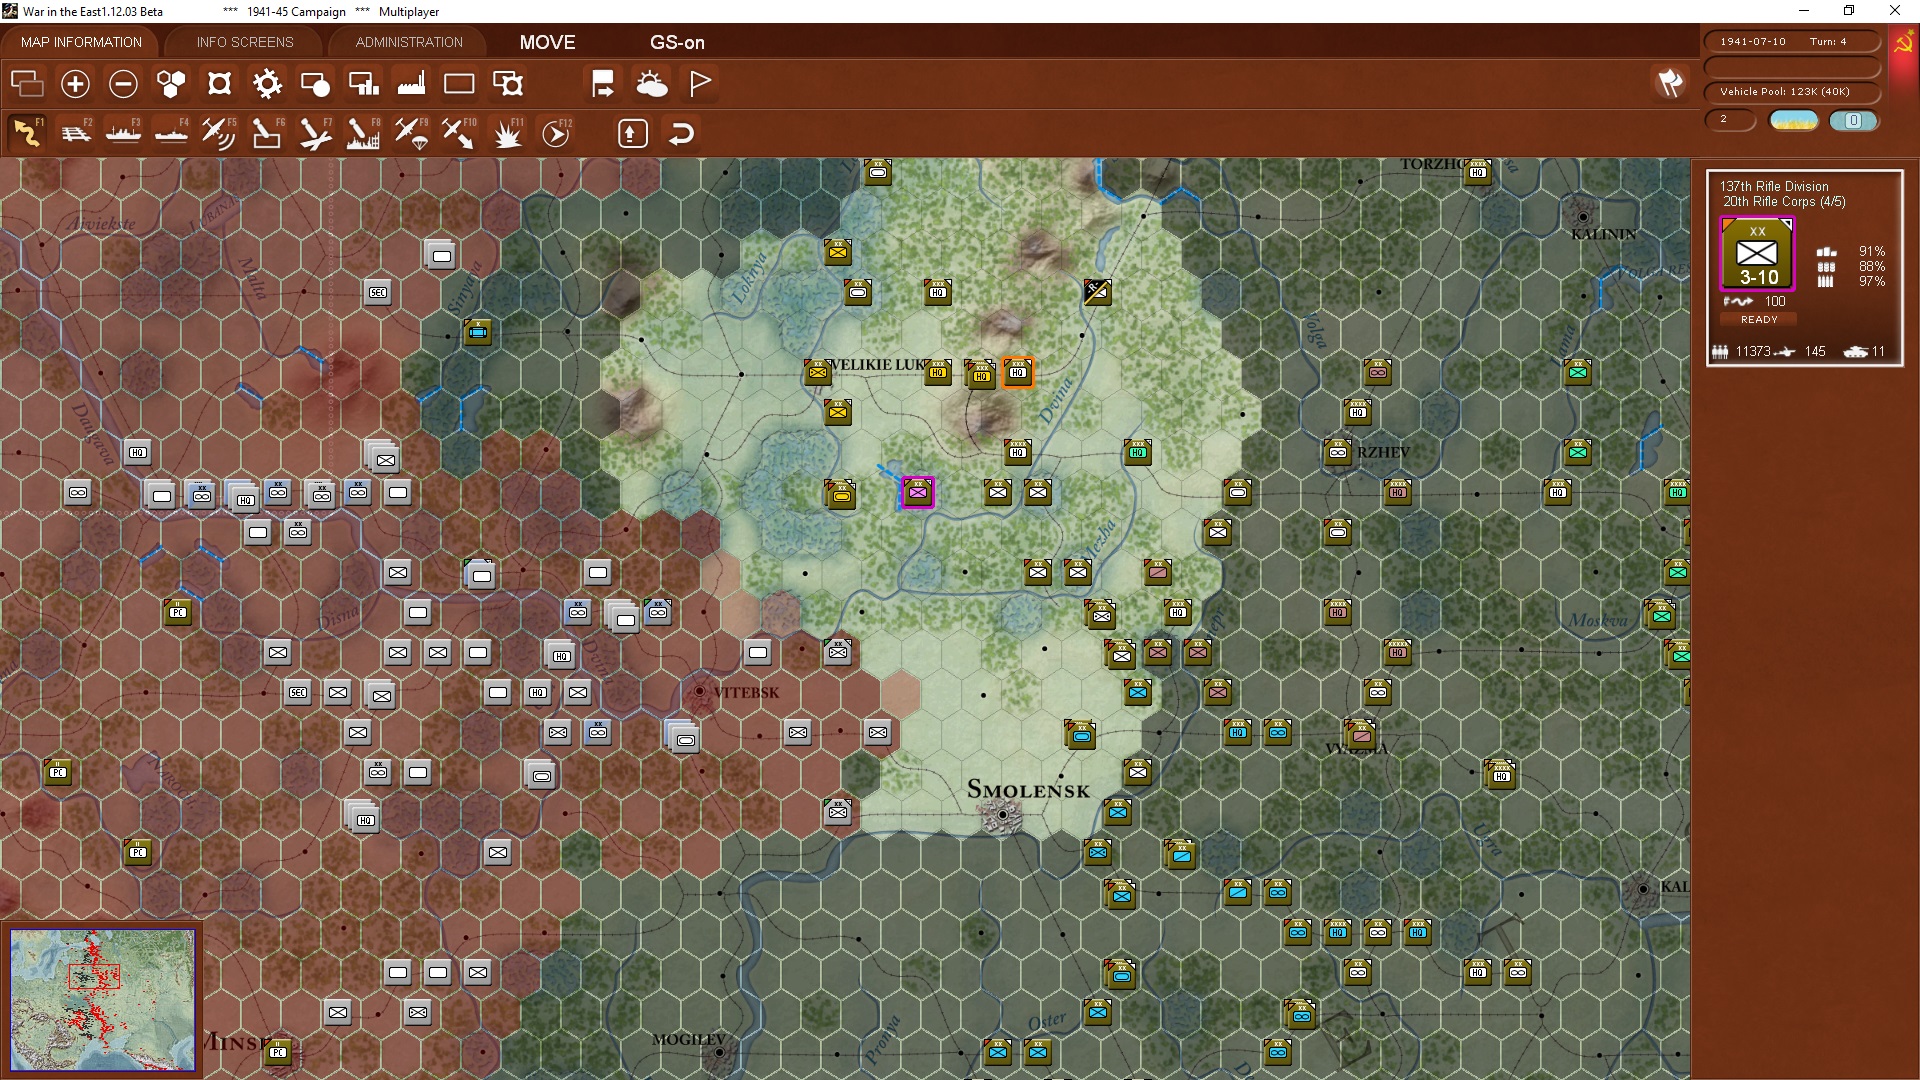Select F8 bomb city mode icon
Screen dimensions: 1920x1080
pos(363,133)
